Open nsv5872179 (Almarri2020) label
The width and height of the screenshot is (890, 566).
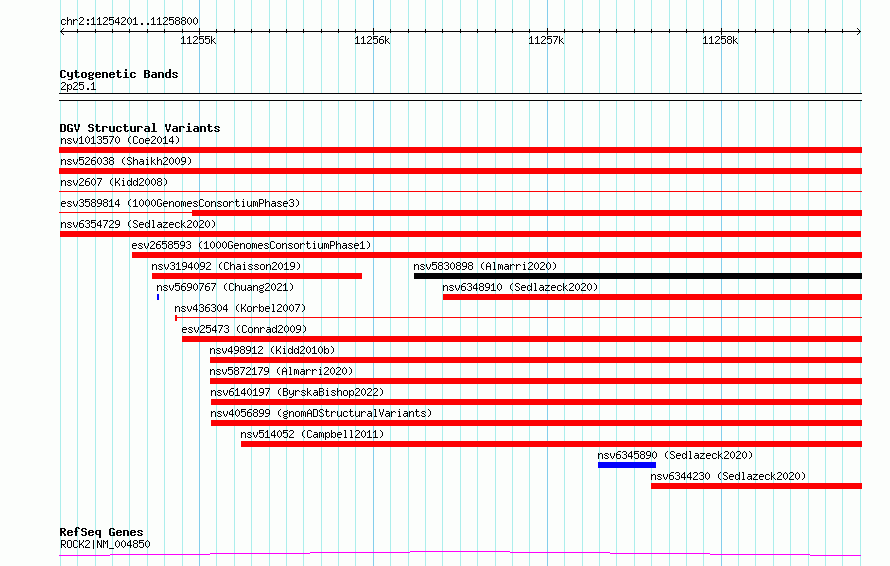281,371
